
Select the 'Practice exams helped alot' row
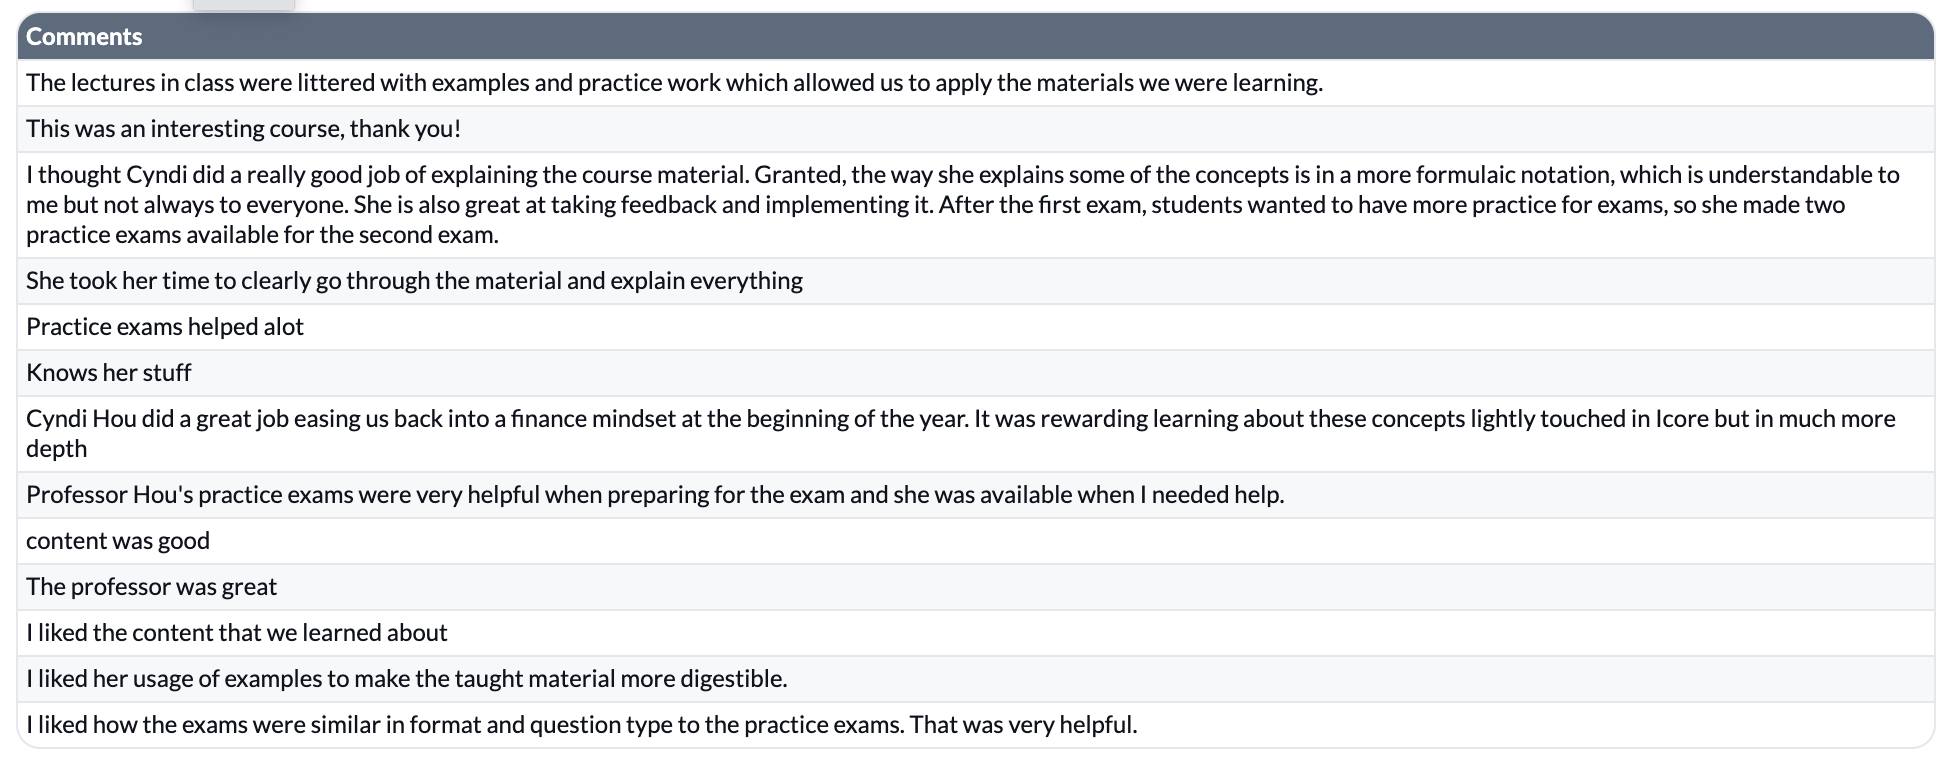point(975,327)
